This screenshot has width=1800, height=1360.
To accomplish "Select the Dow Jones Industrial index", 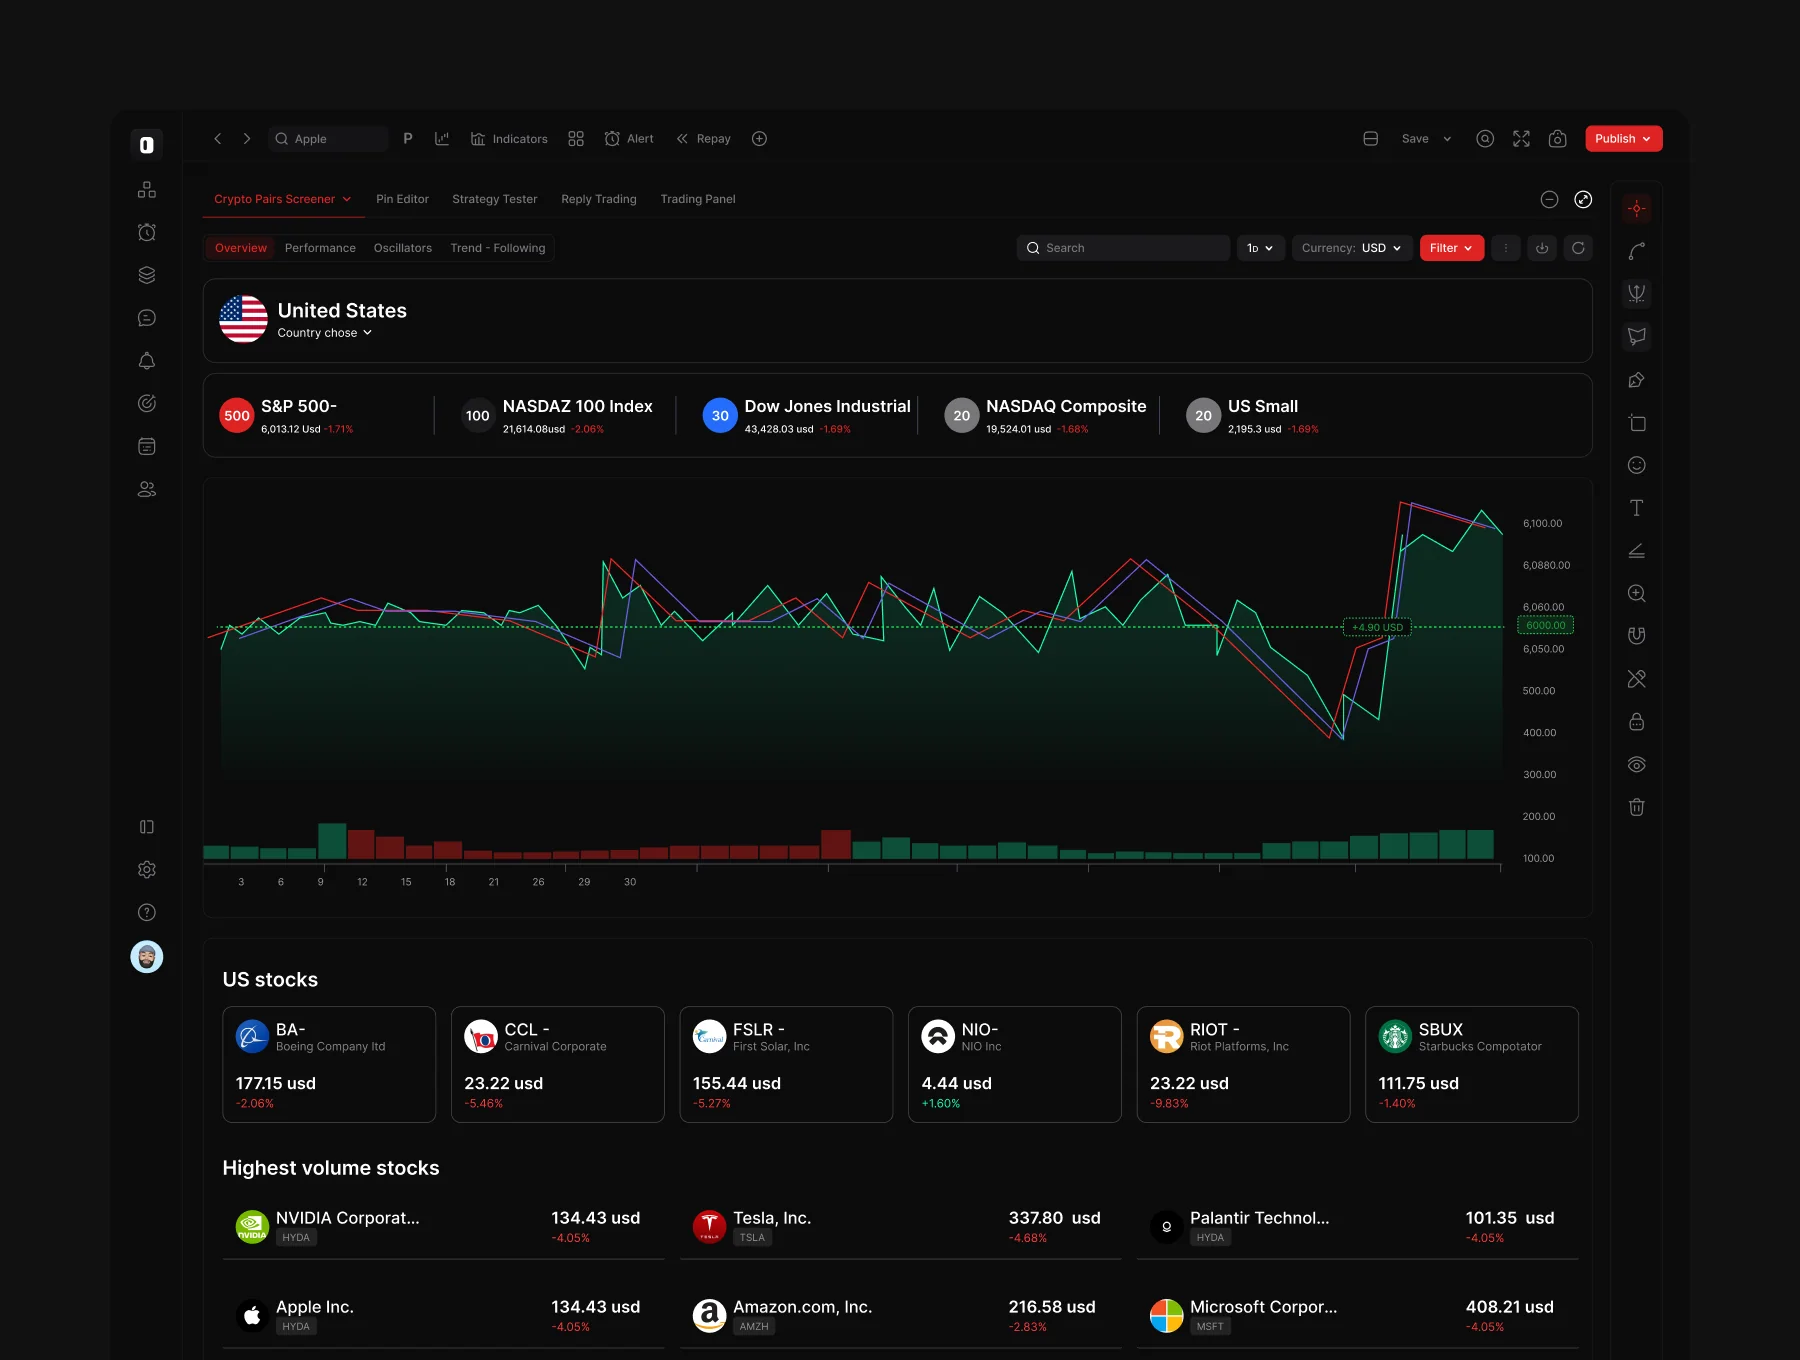I will tap(807, 416).
